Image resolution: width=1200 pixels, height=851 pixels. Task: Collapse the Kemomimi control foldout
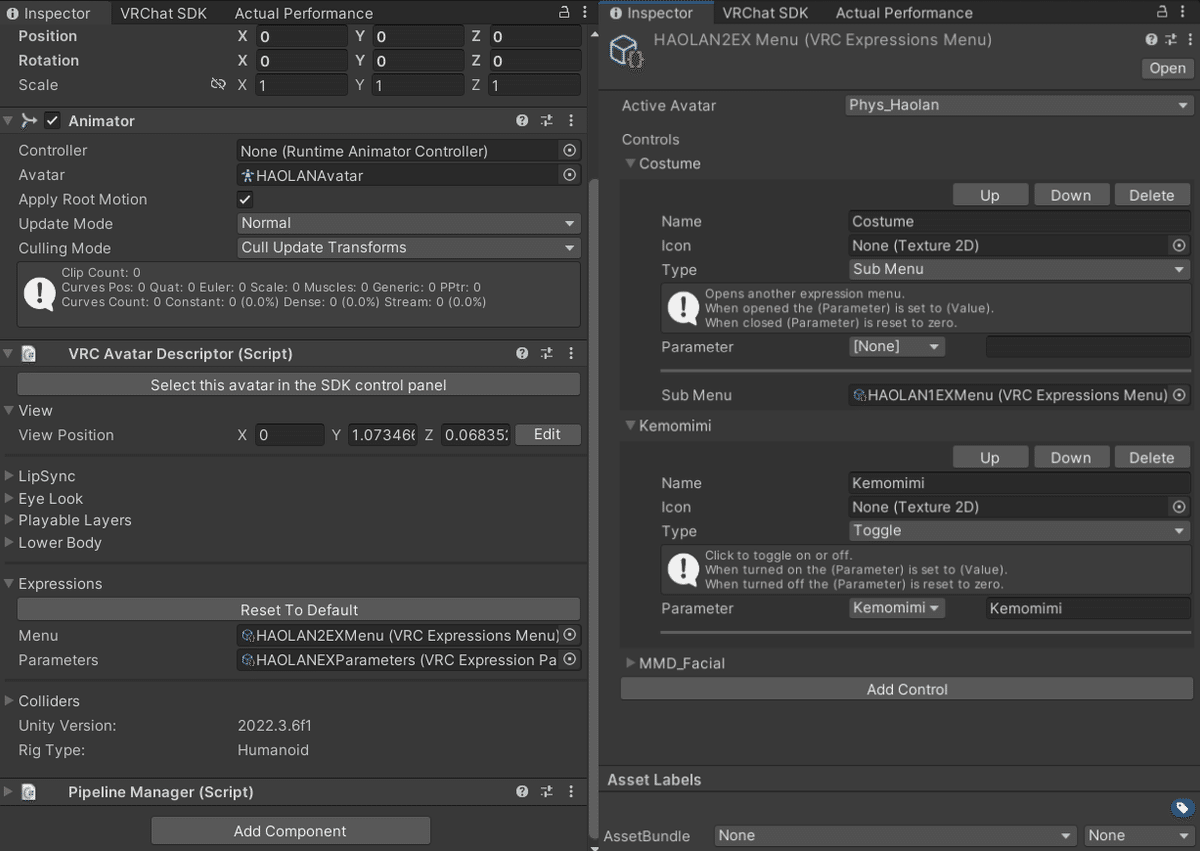click(630, 426)
